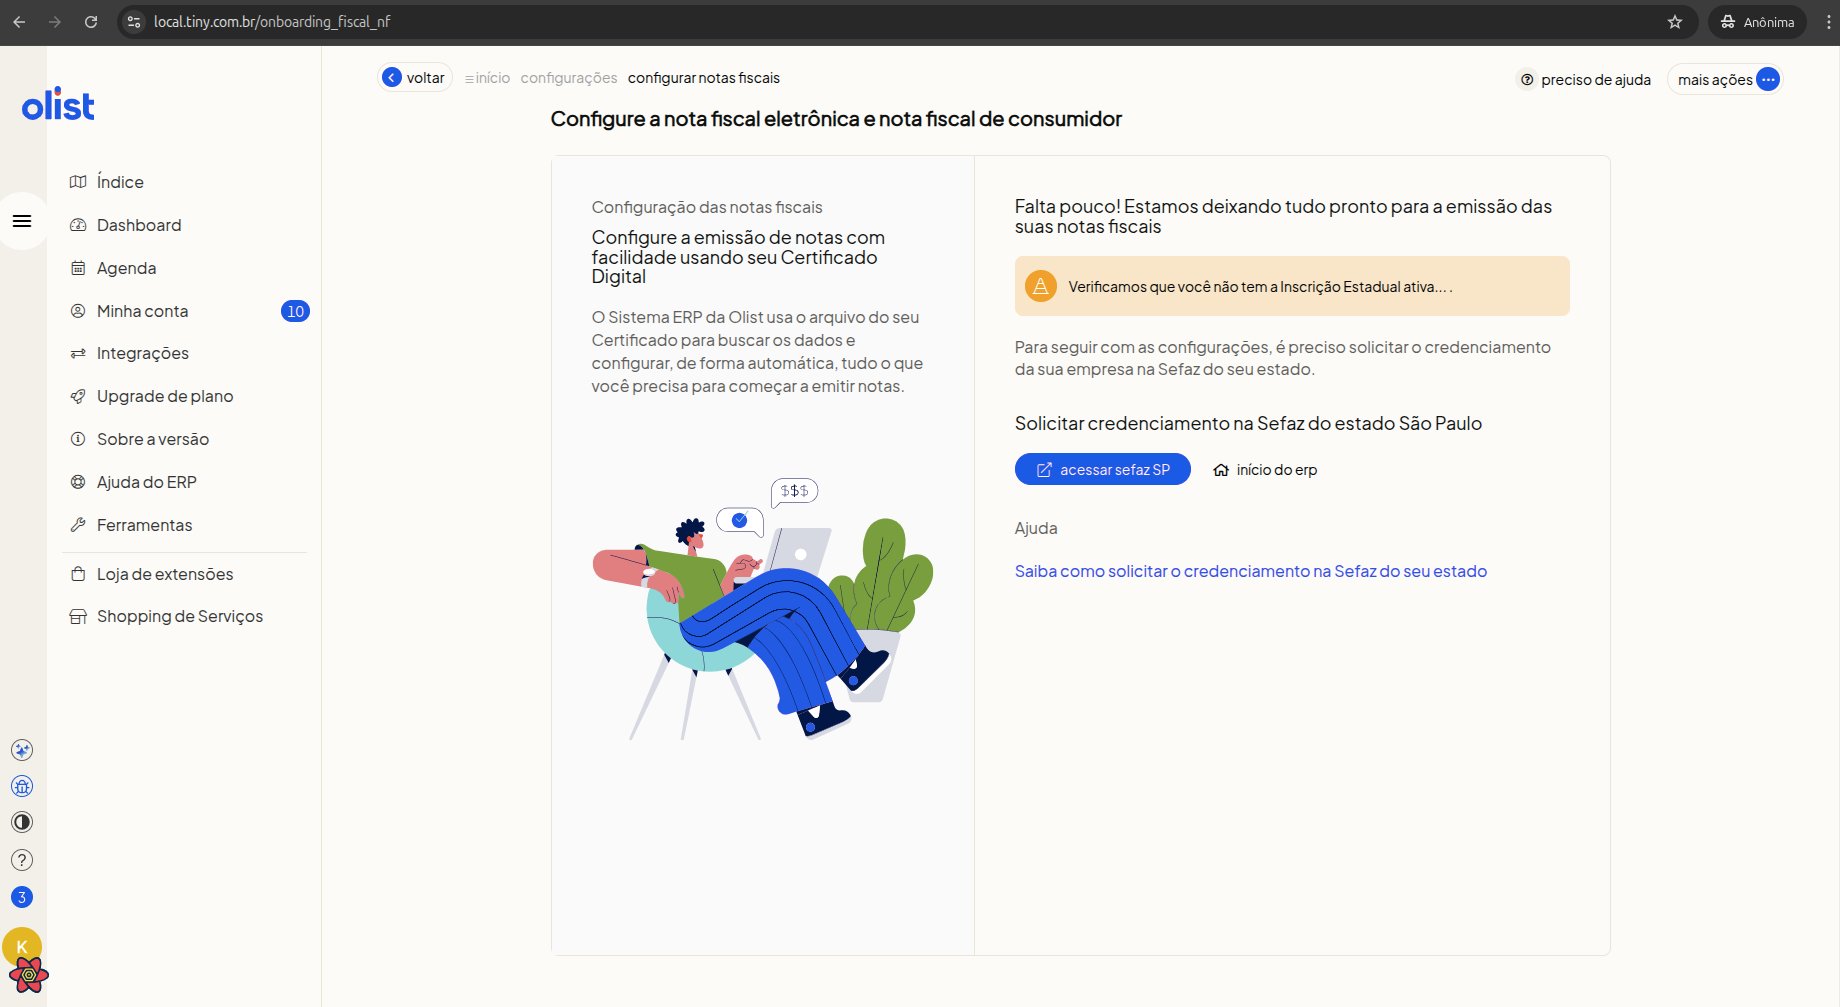The image size is (1840, 1007).
Task: Click the configurações breadcrumb
Action: 569,78
